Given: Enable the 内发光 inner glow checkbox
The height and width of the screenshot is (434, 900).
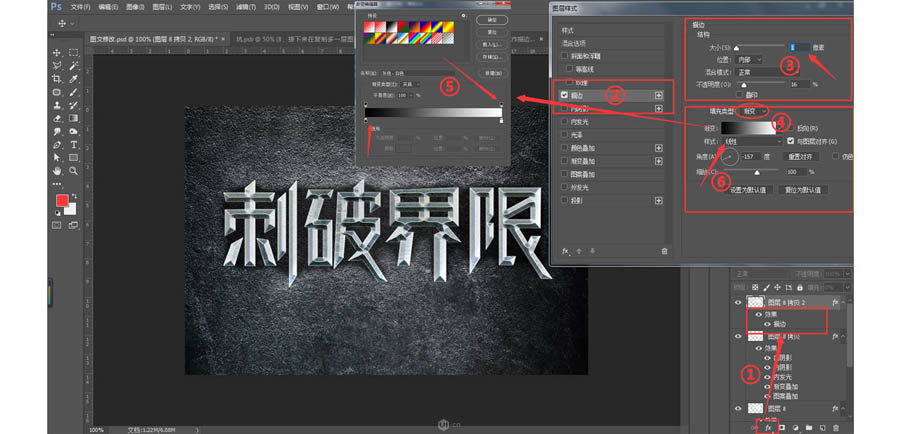Looking at the screenshot, I should click(565, 122).
